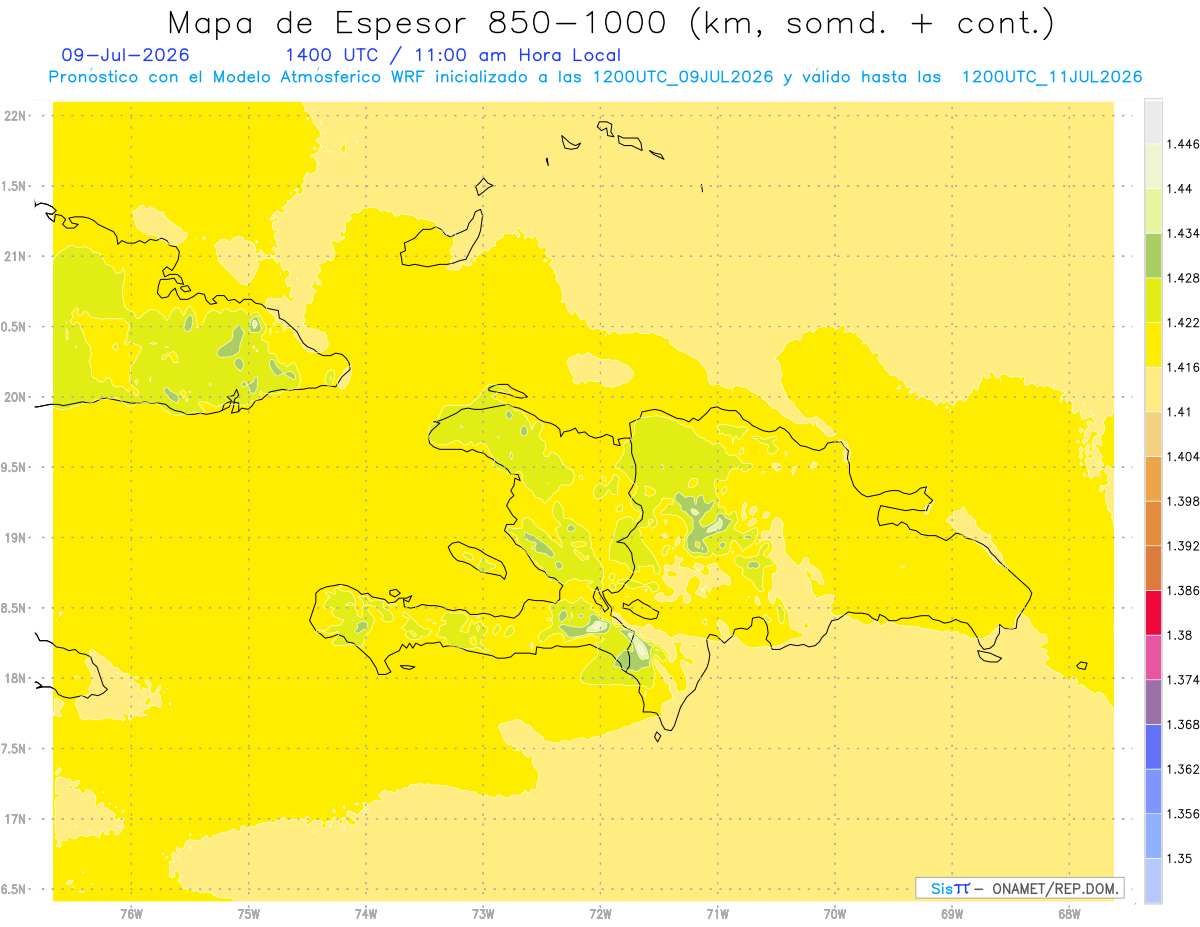
Task: Click the 'SisTT - ONAMET/REP.DOM.' credit box
Action: pos(1020,888)
